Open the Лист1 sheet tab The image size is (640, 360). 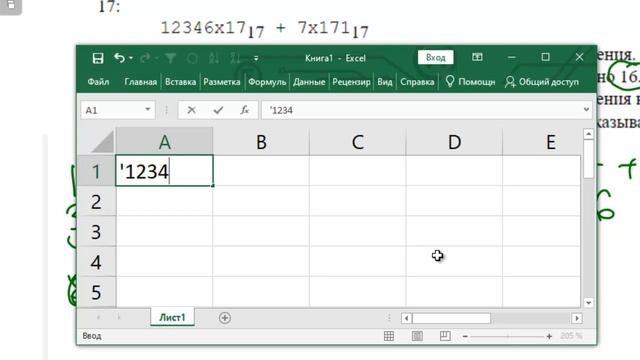coord(172,317)
